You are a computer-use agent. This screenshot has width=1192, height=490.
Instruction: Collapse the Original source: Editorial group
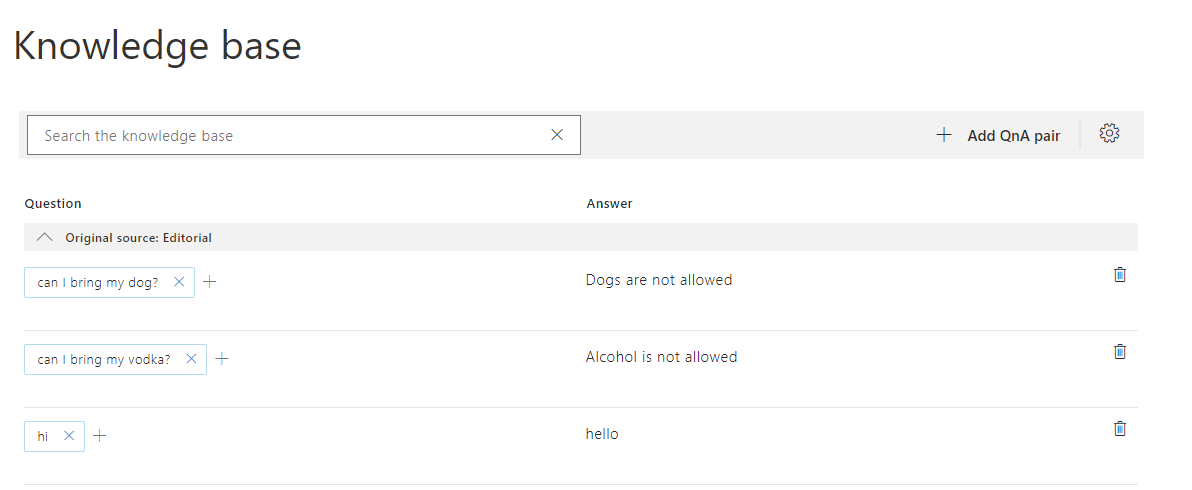pyautogui.click(x=44, y=238)
